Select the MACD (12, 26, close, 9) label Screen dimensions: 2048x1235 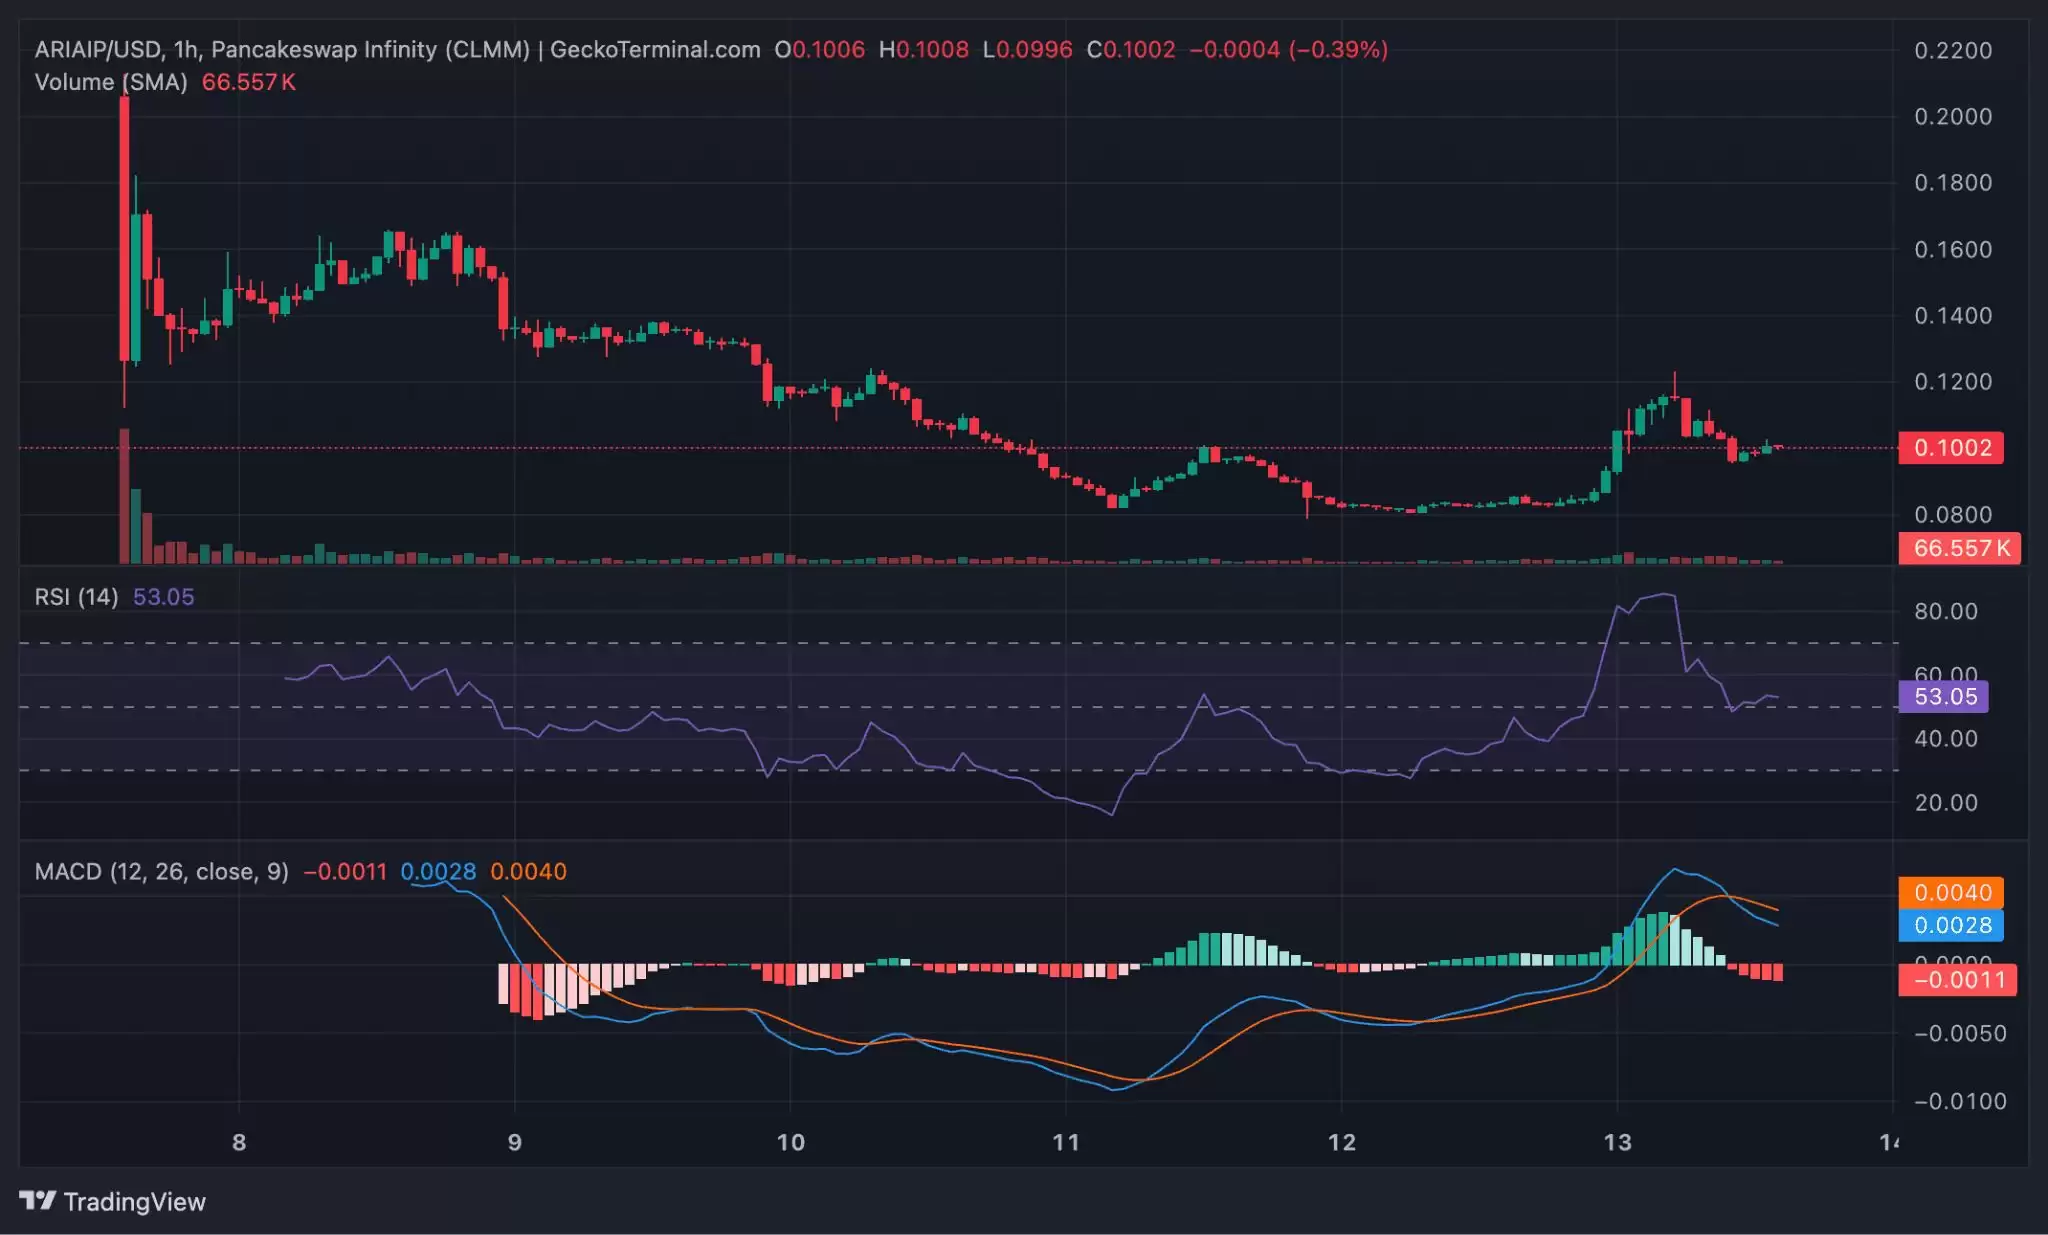point(162,871)
